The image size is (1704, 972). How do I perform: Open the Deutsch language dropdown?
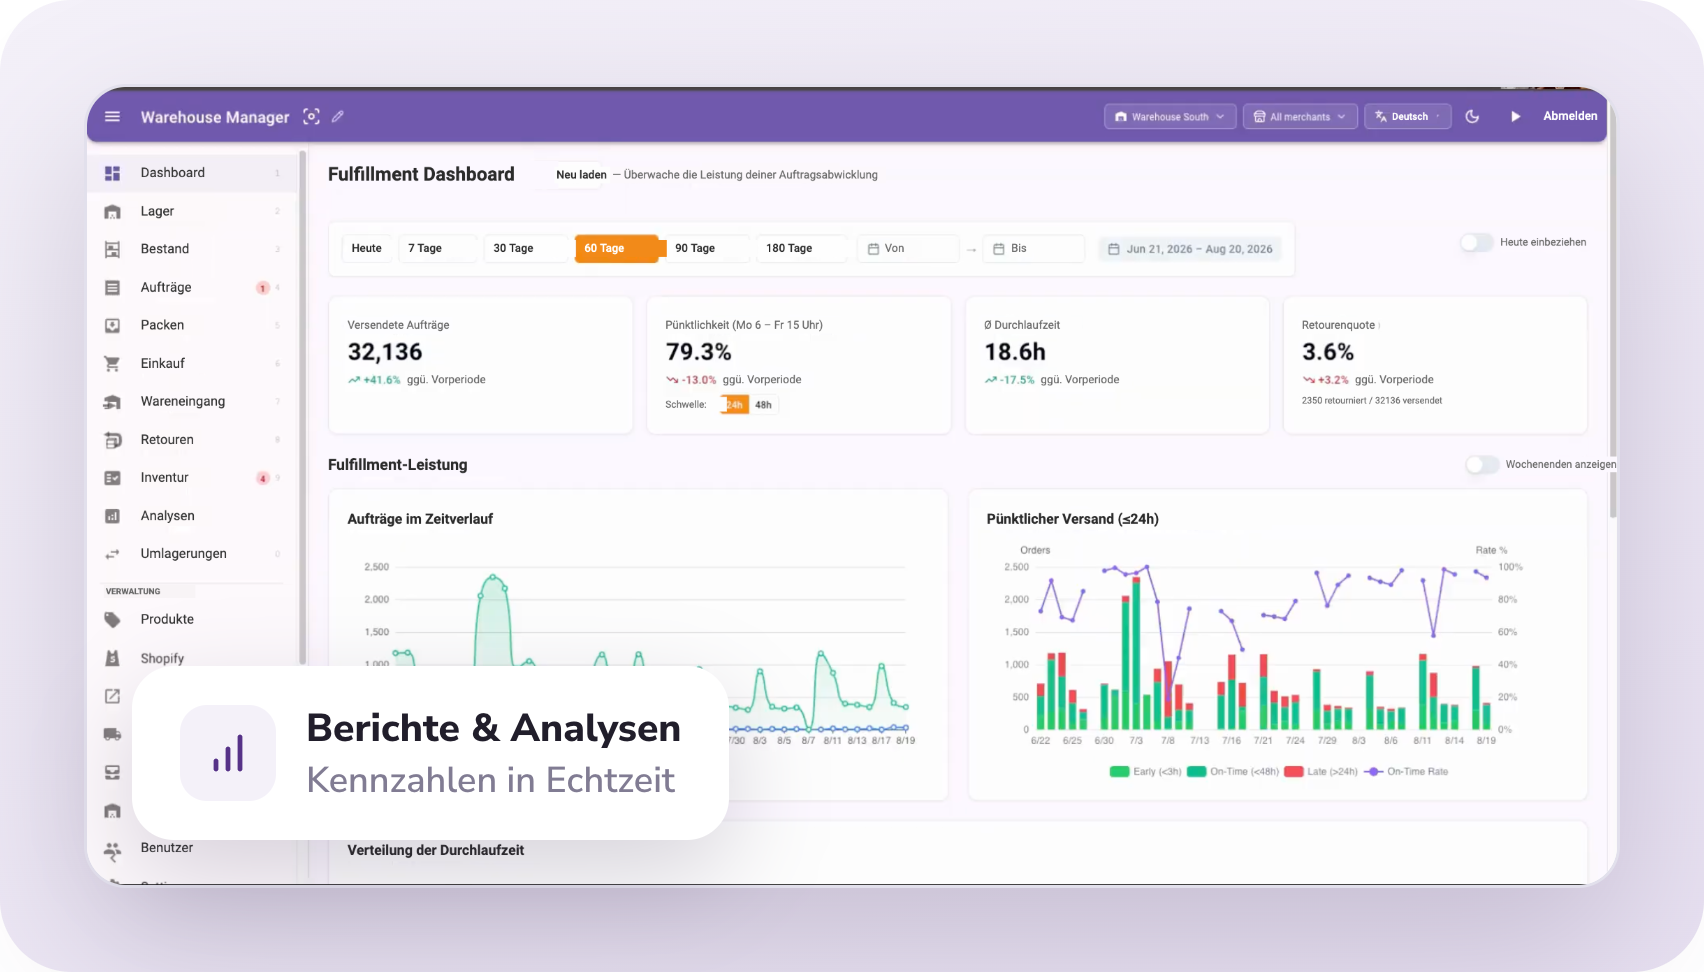(x=1407, y=117)
